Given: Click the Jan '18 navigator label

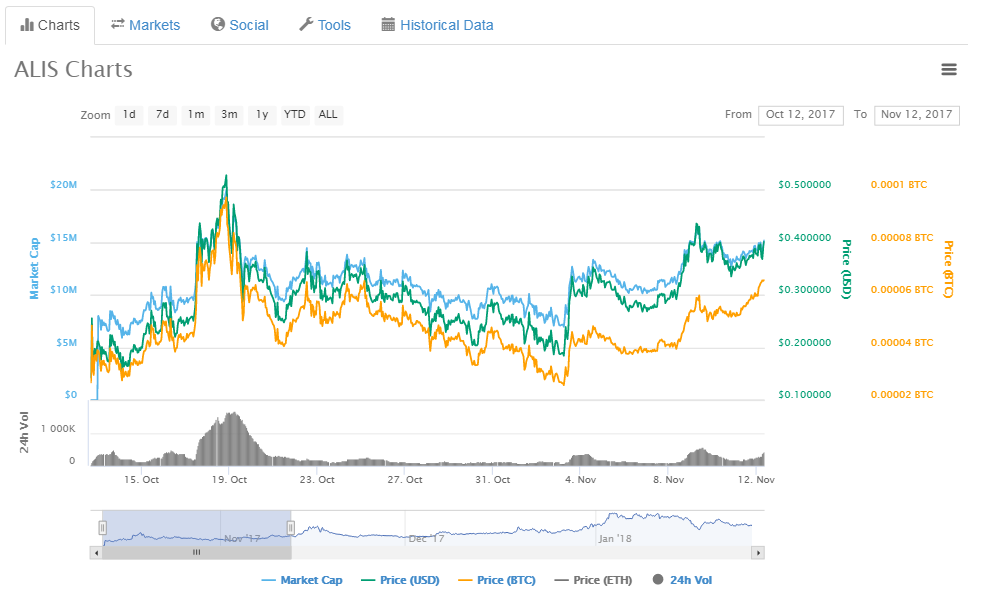Looking at the screenshot, I should click(615, 539).
